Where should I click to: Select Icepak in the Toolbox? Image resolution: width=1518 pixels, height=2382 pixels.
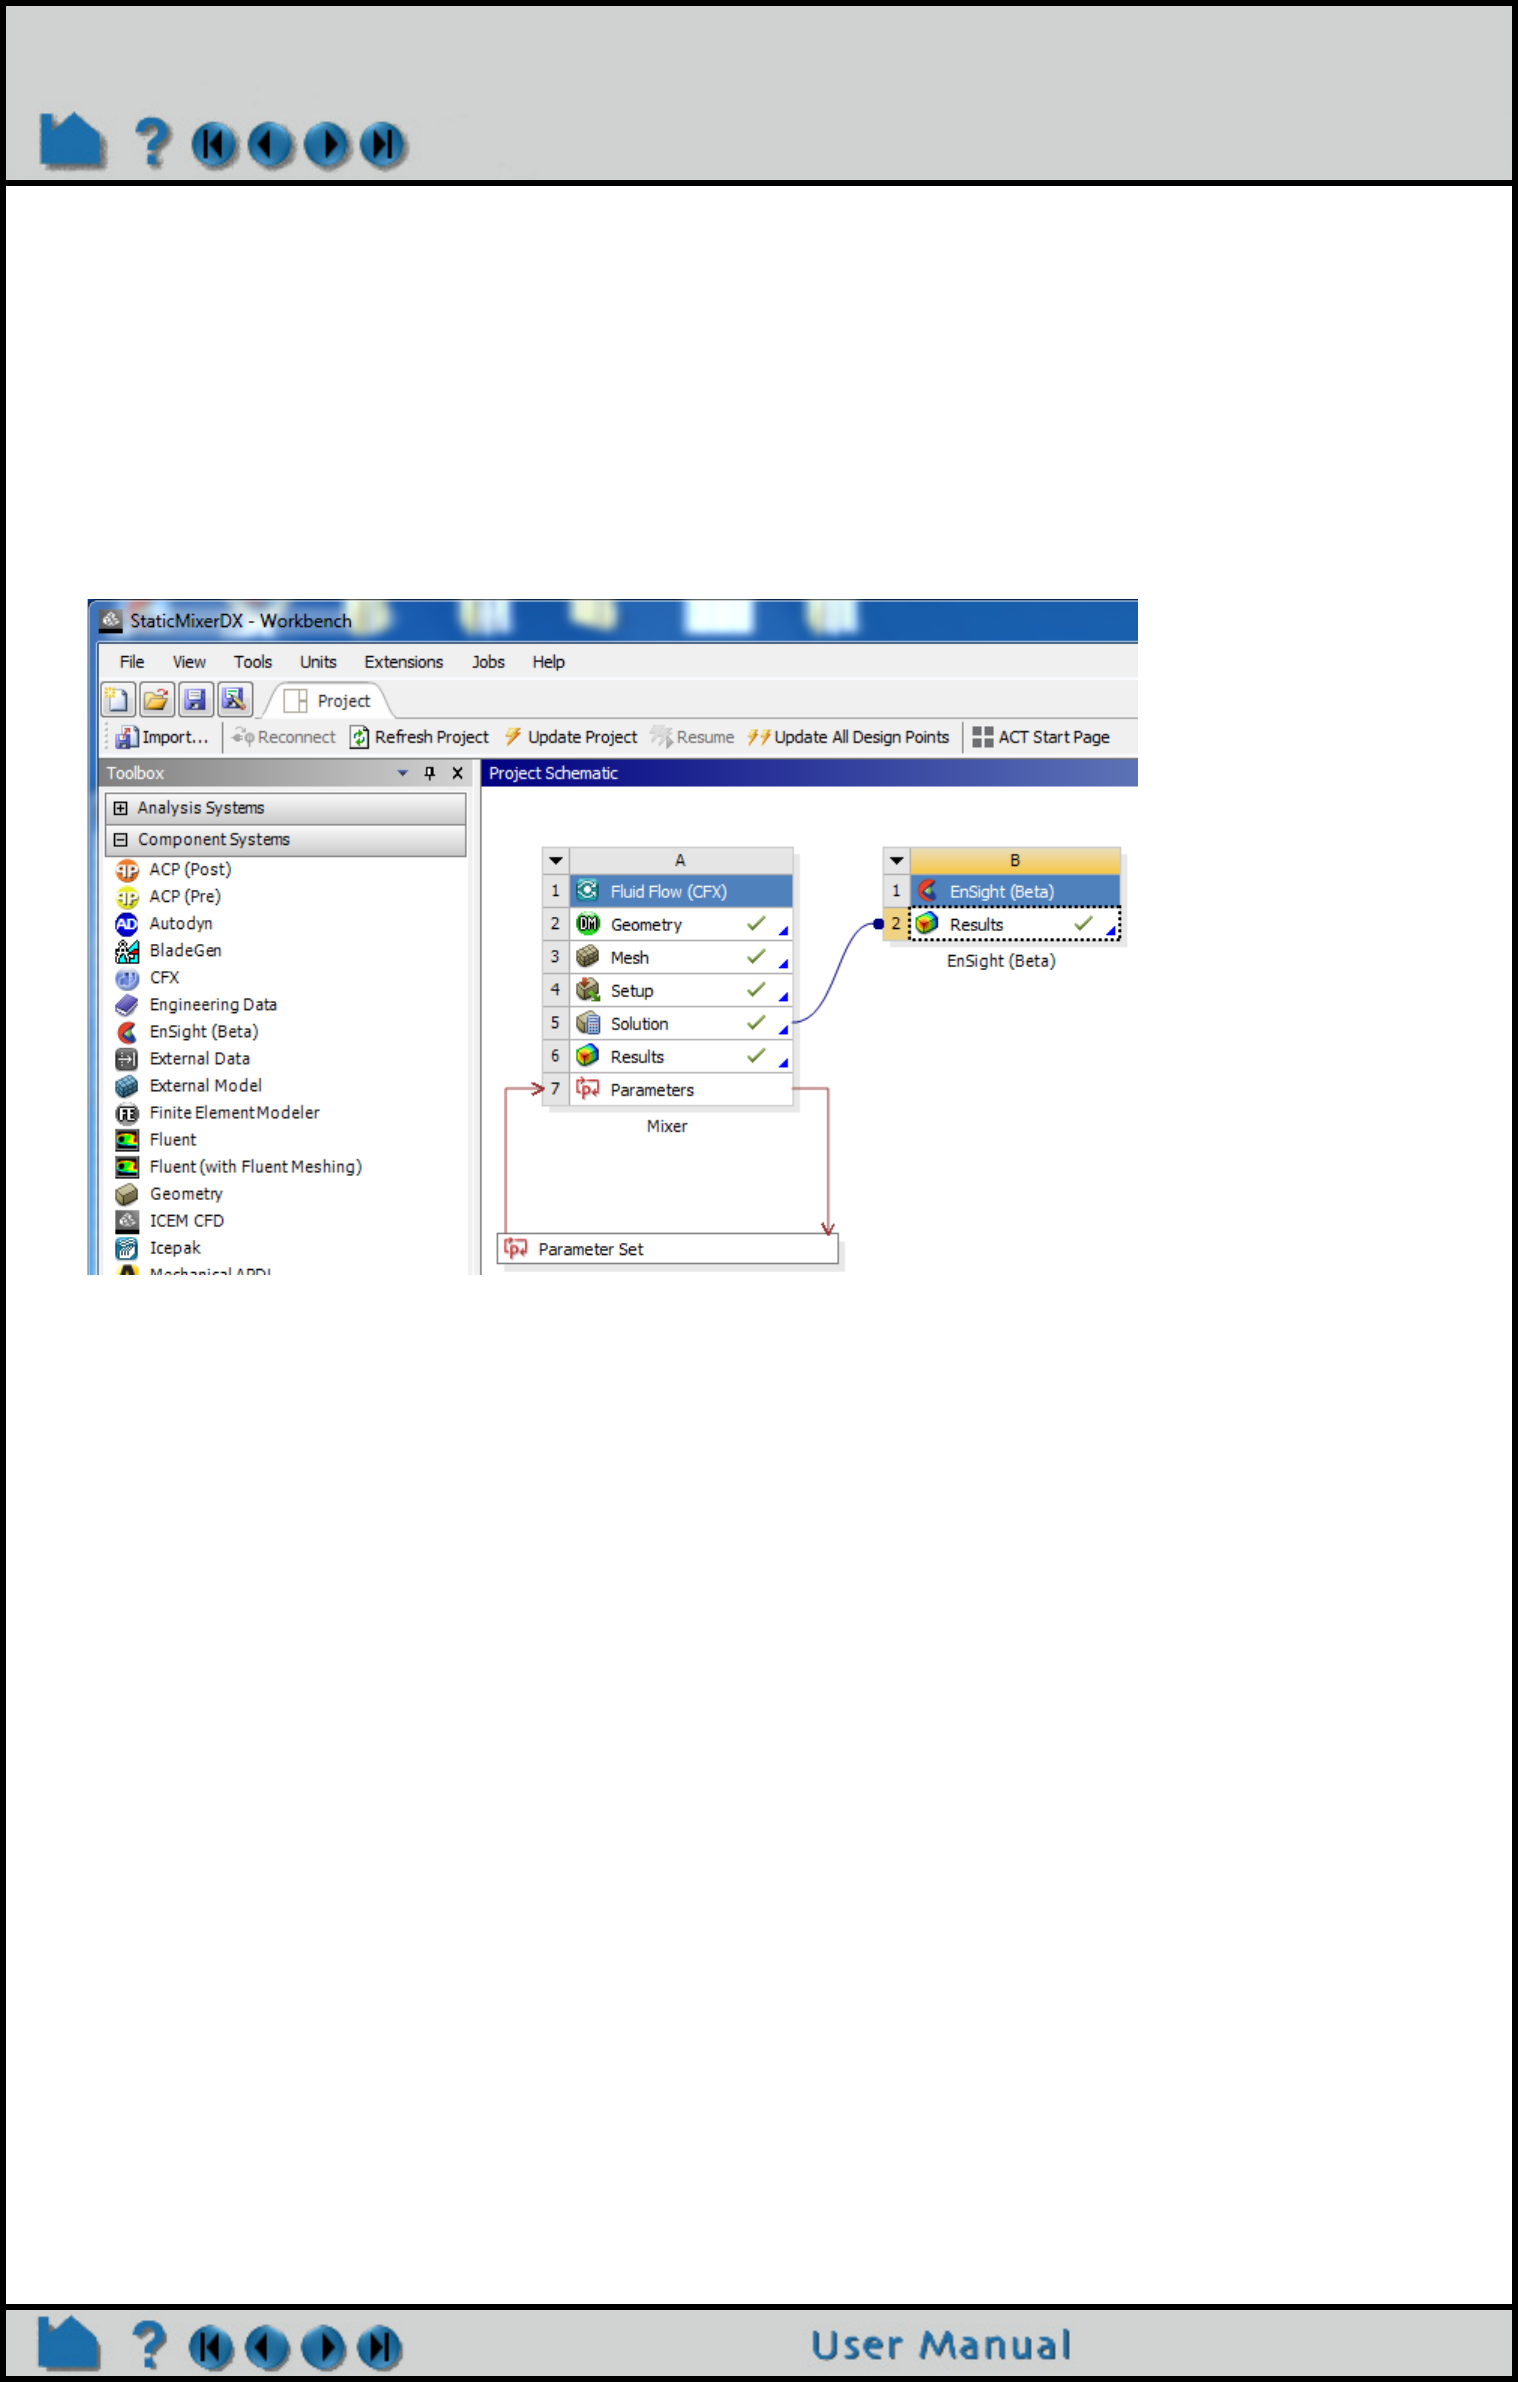coord(175,1247)
